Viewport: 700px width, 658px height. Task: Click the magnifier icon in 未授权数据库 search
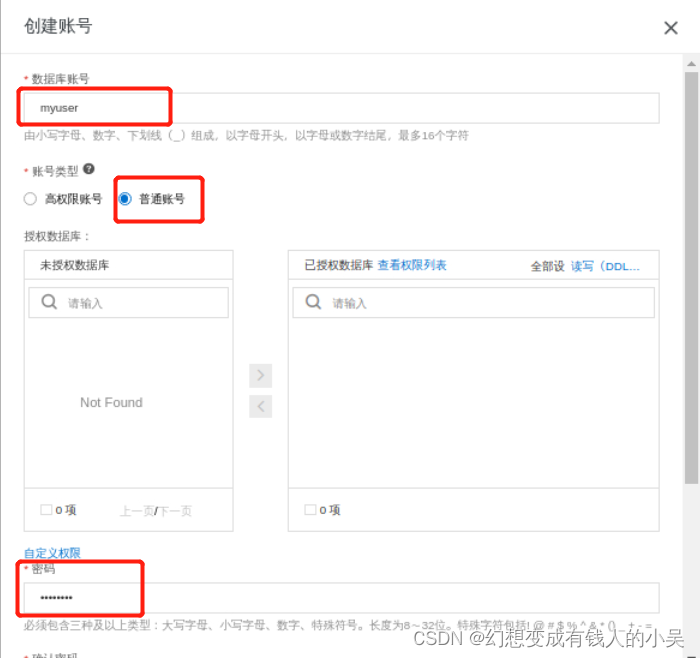coord(49,302)
